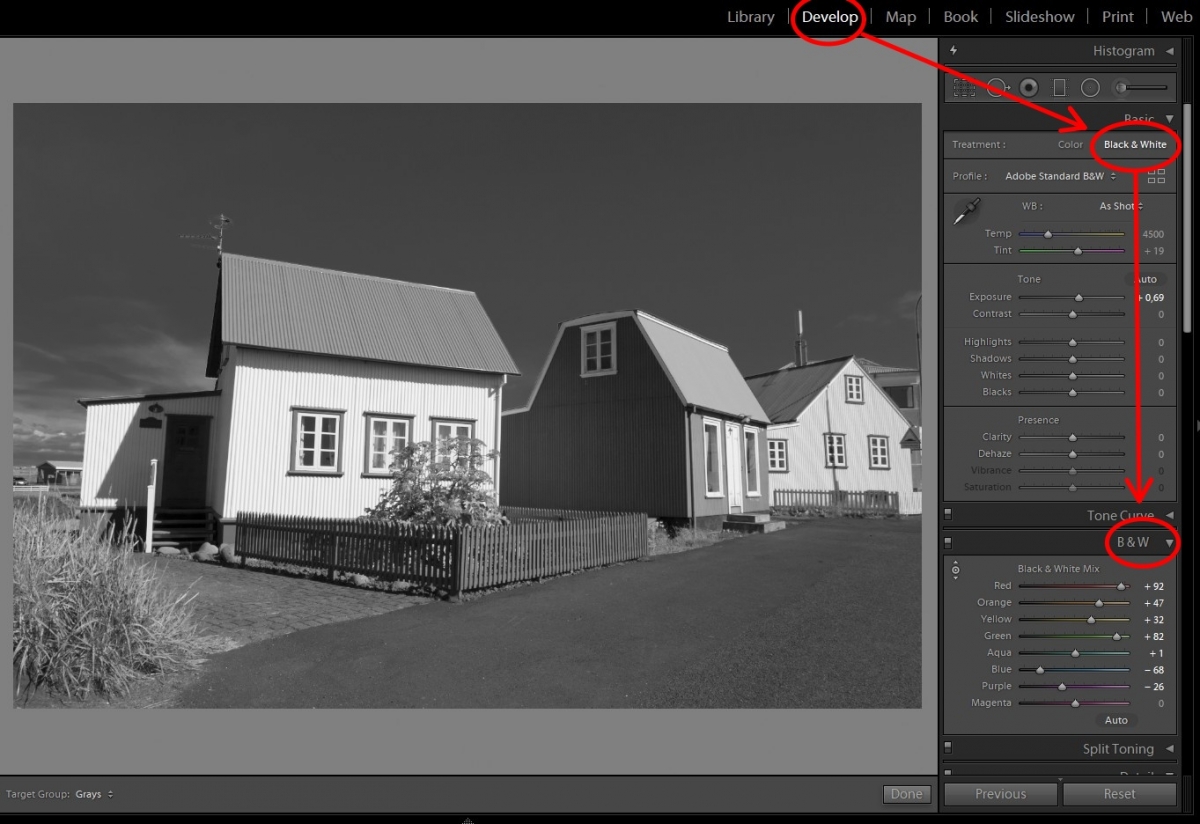Disable the Split Toning panel switch
Image resolution: width=1200 pixels, height=824 pixels.
(x=948, y=748)
